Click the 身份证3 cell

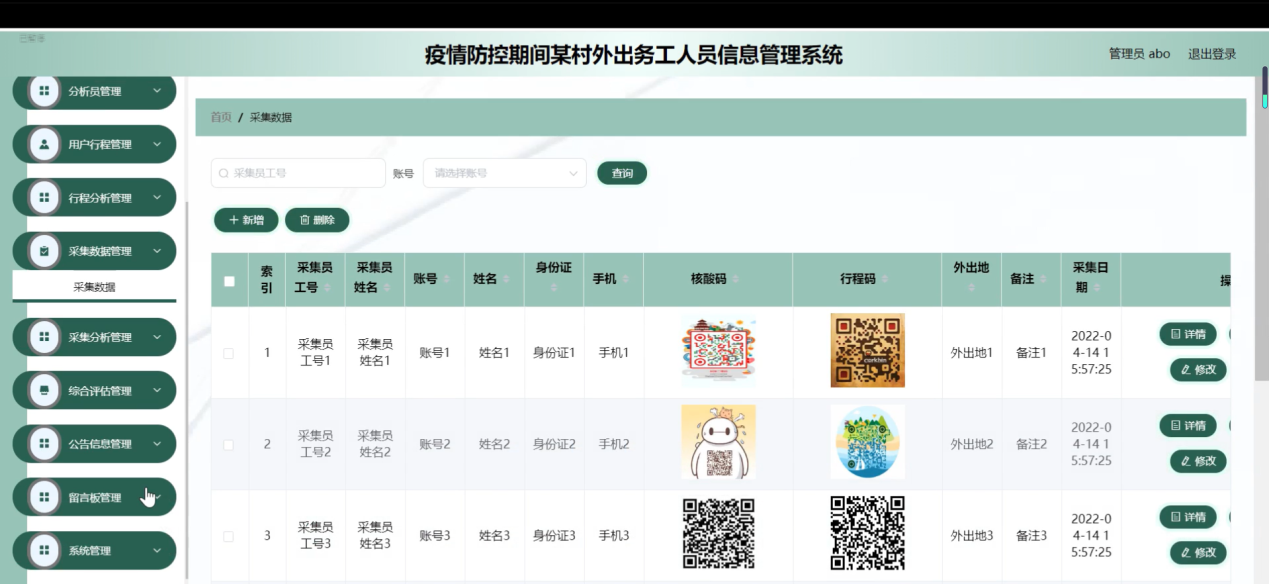(554, 536)
